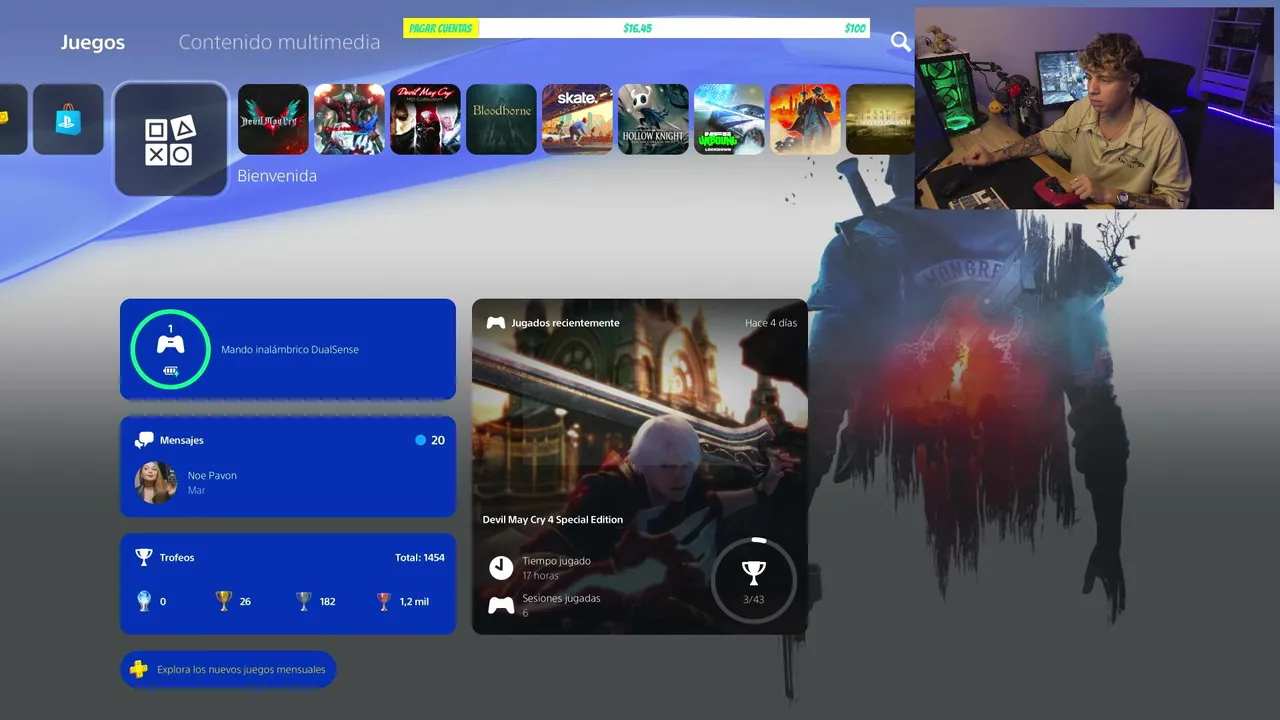Click the search magnifier icon
The image size is (1280, 720).
(901, 42)
